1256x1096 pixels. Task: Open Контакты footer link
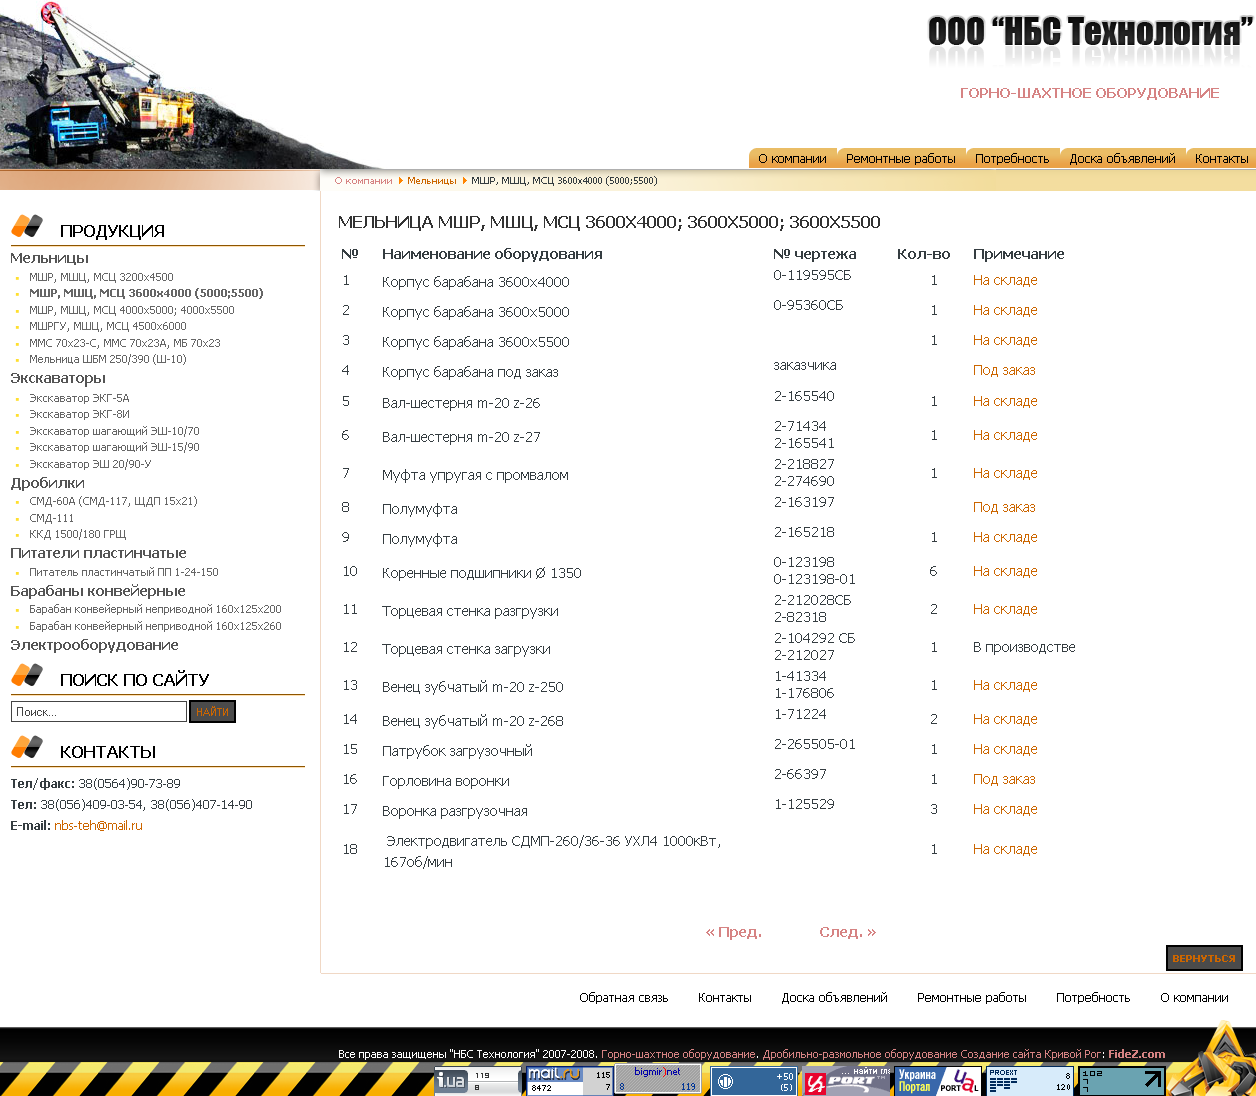(725, 998)
